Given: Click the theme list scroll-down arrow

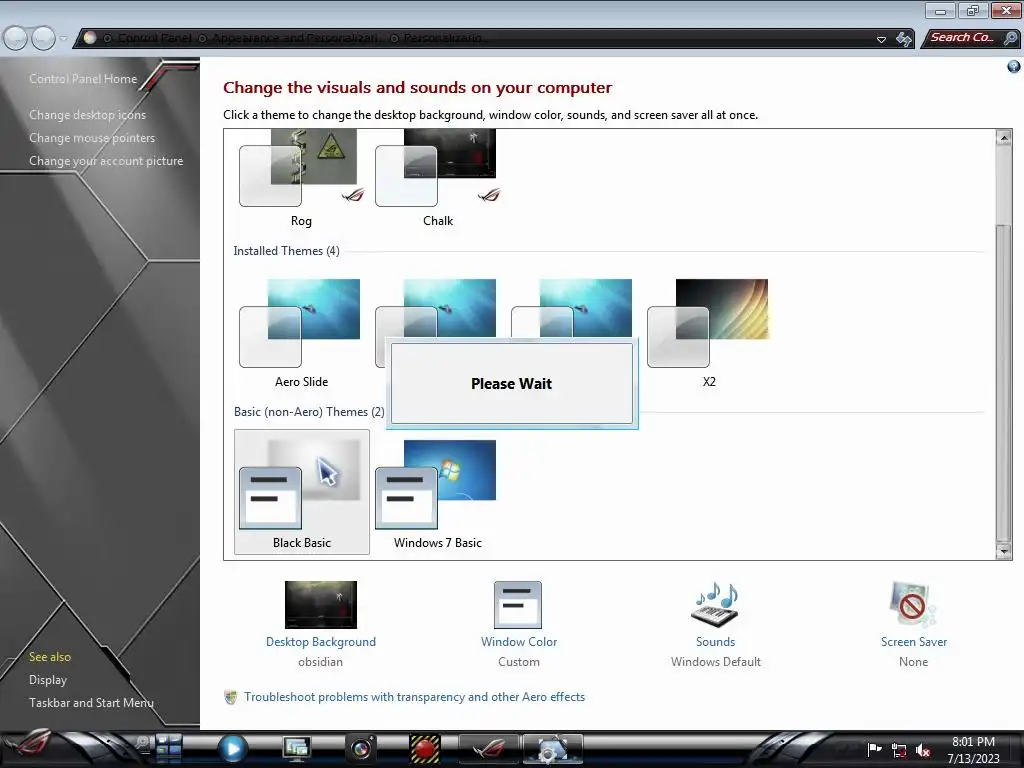Looking at the screenshot, I should pos(1004,551).
